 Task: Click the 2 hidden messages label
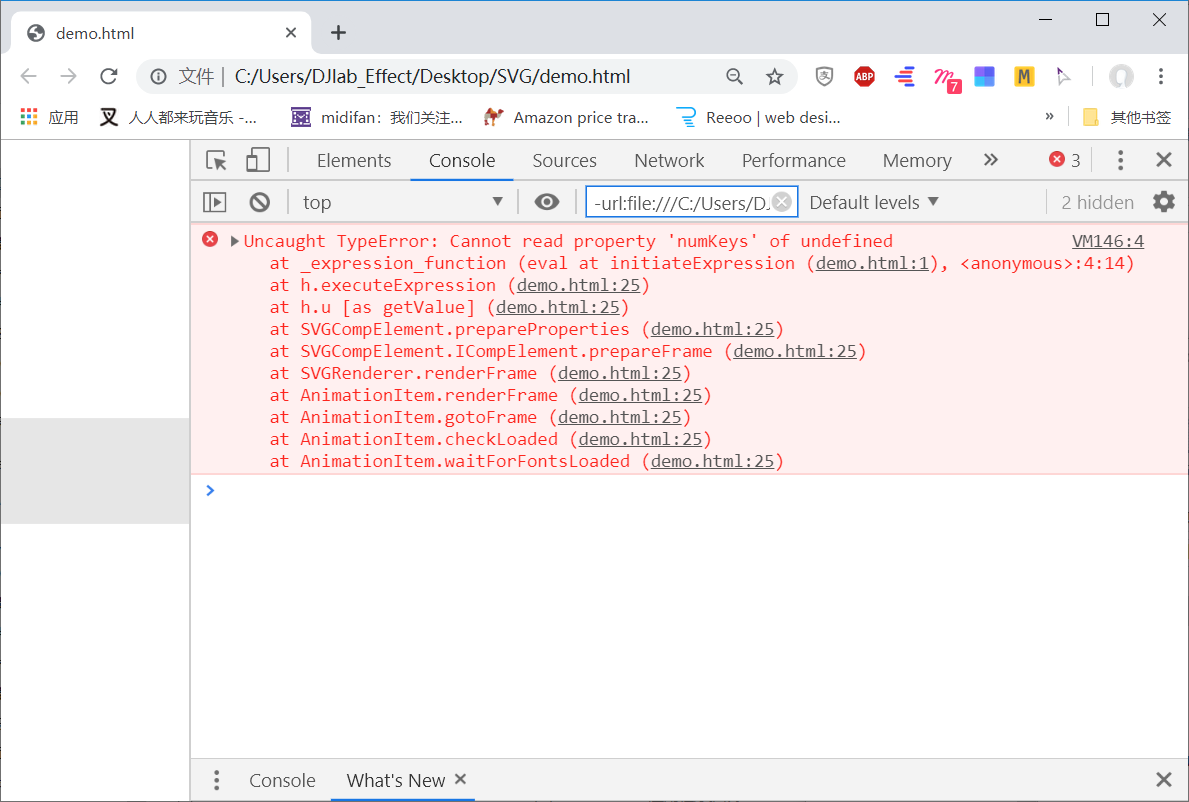coord(1096,202)
